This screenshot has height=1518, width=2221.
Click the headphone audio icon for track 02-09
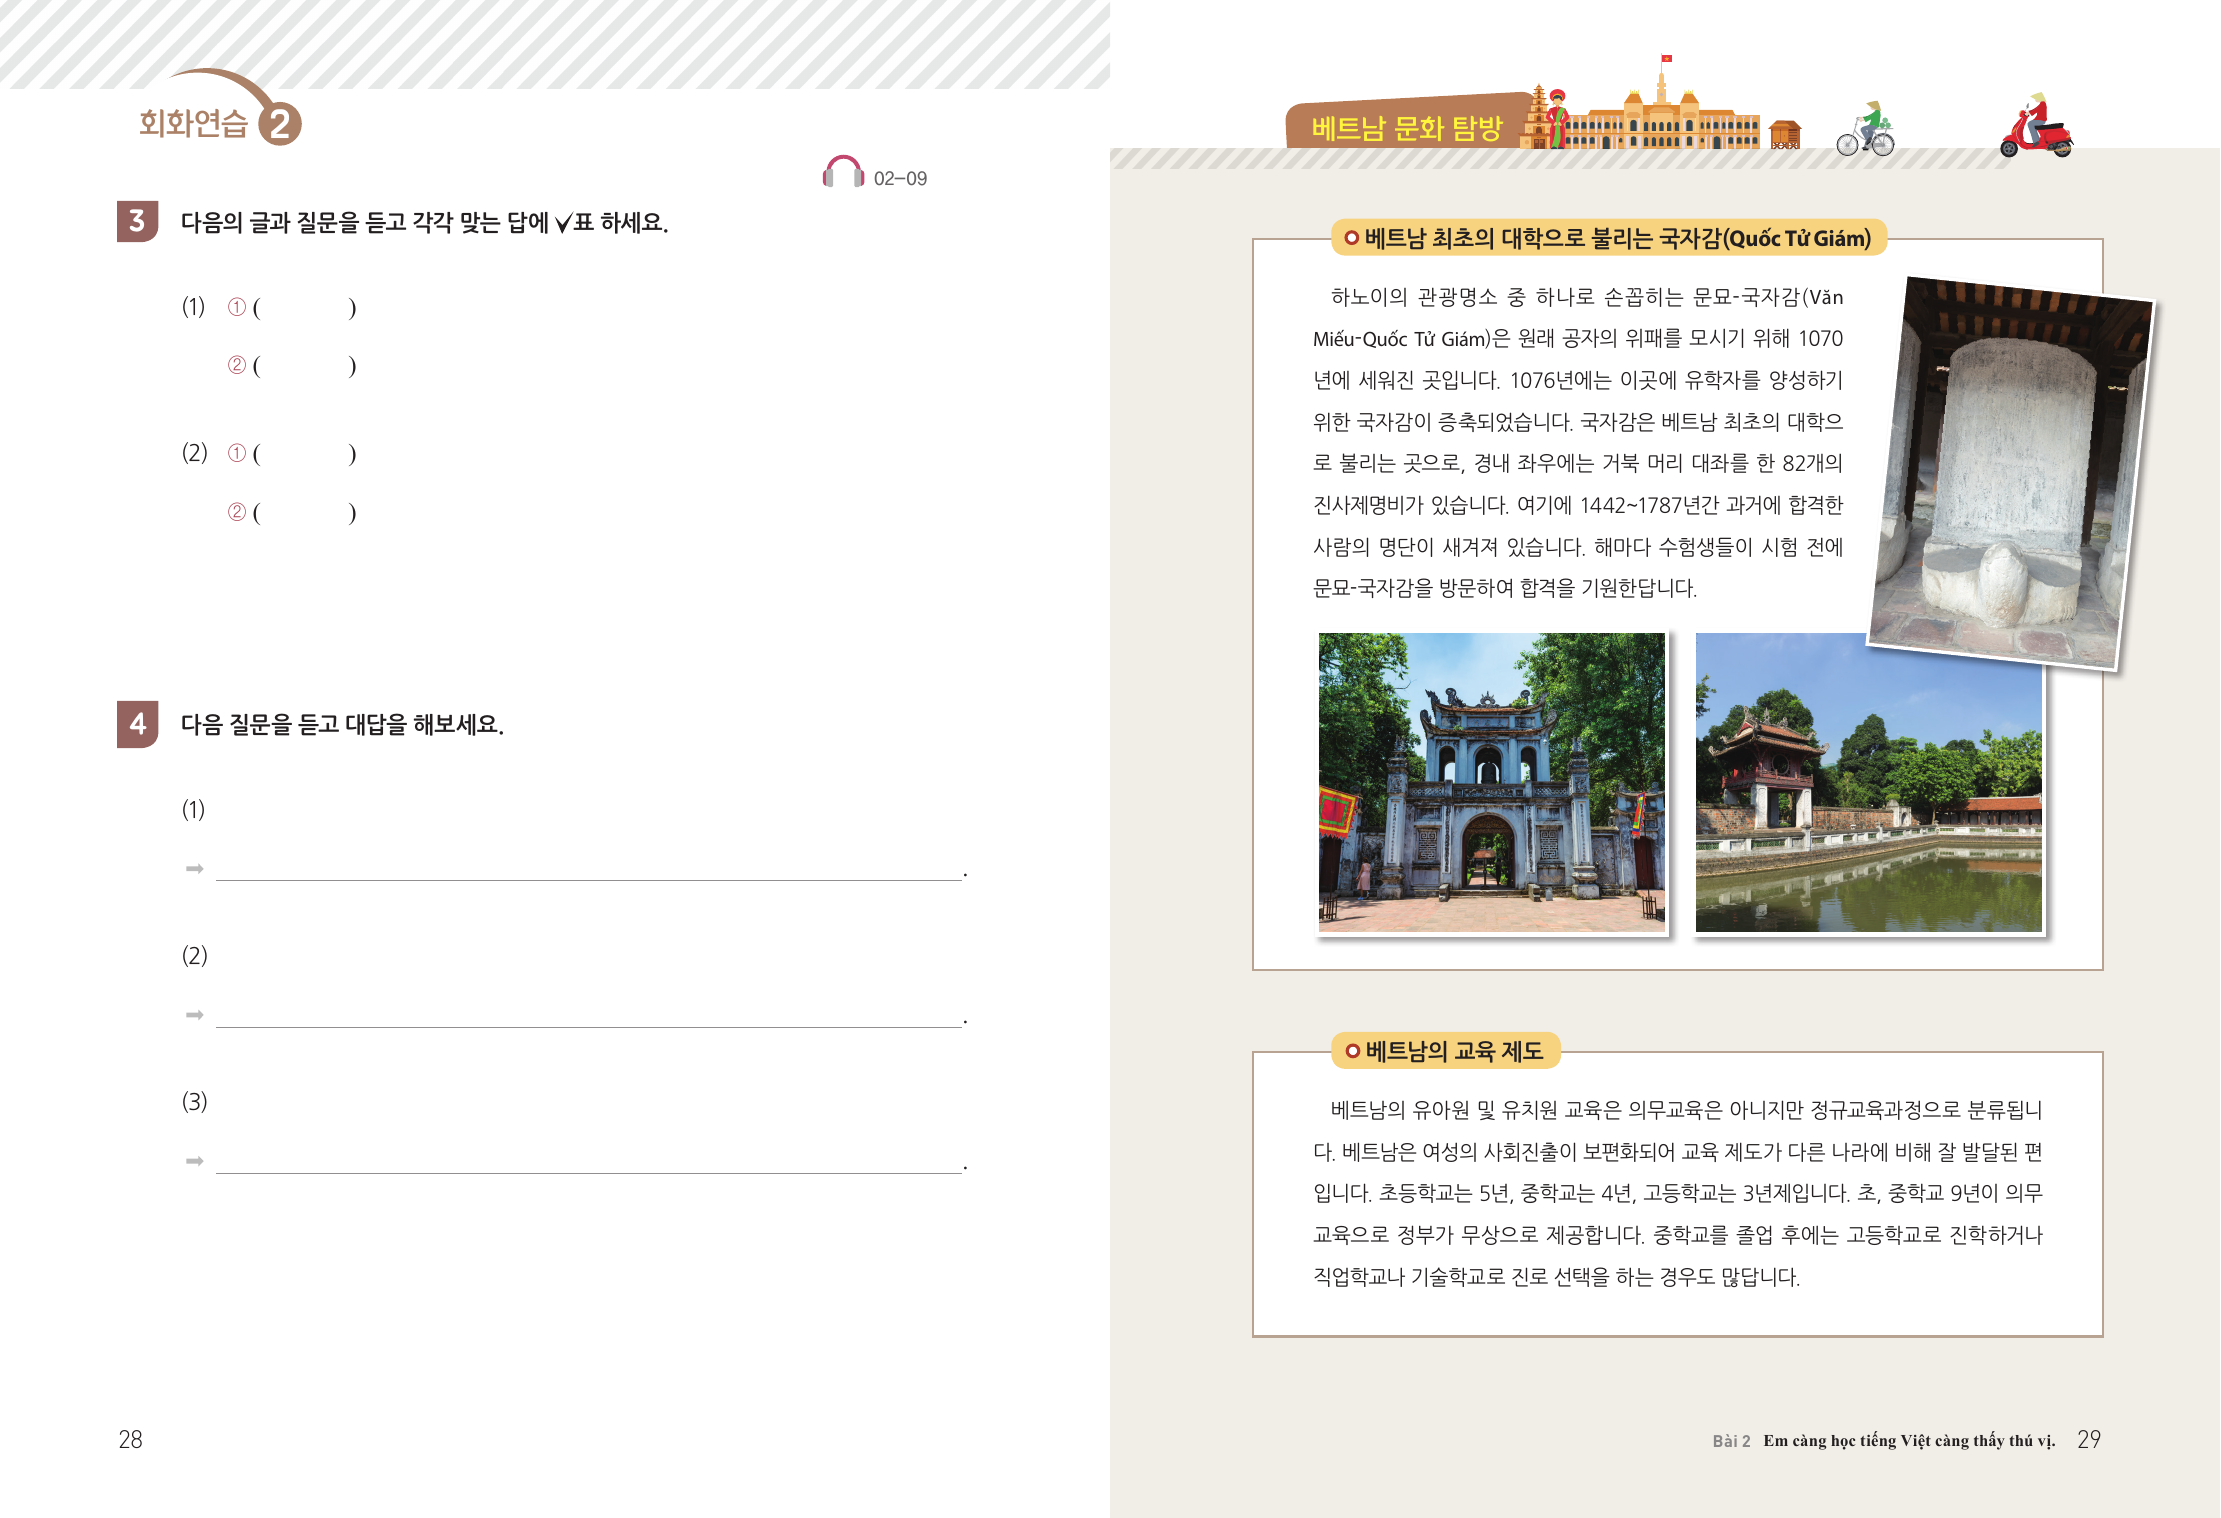tap(842, 172)
